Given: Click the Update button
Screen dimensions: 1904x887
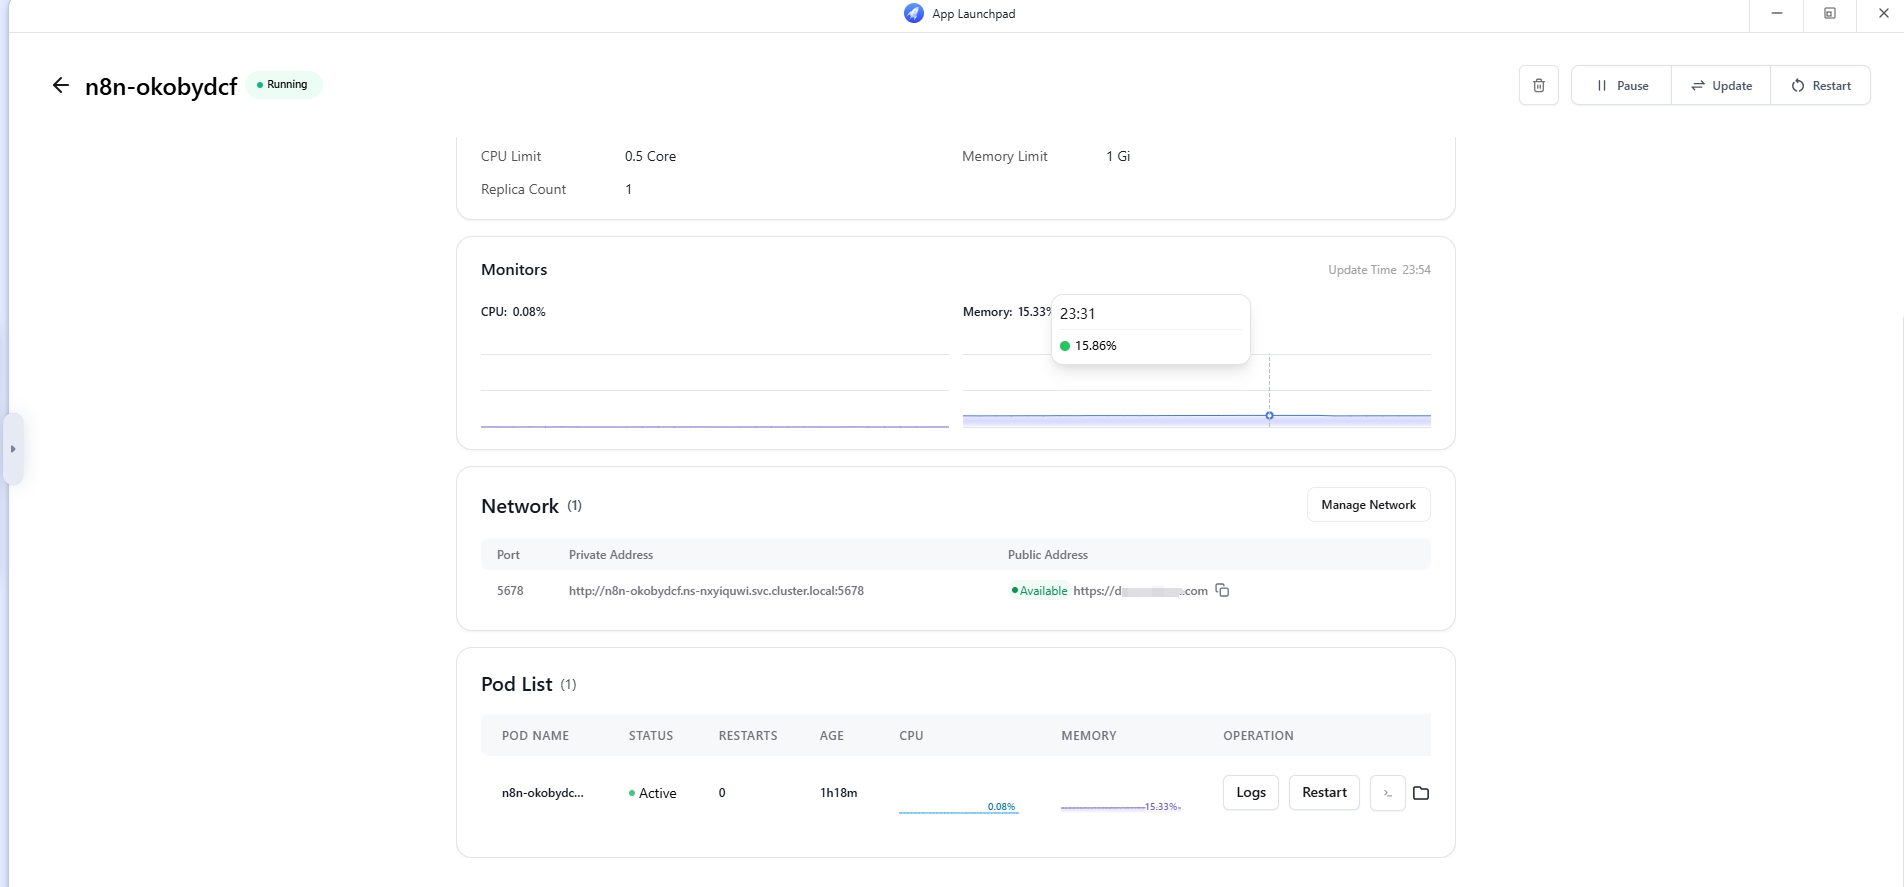Looking at the screenshot, I should [x=1721, y=86].
